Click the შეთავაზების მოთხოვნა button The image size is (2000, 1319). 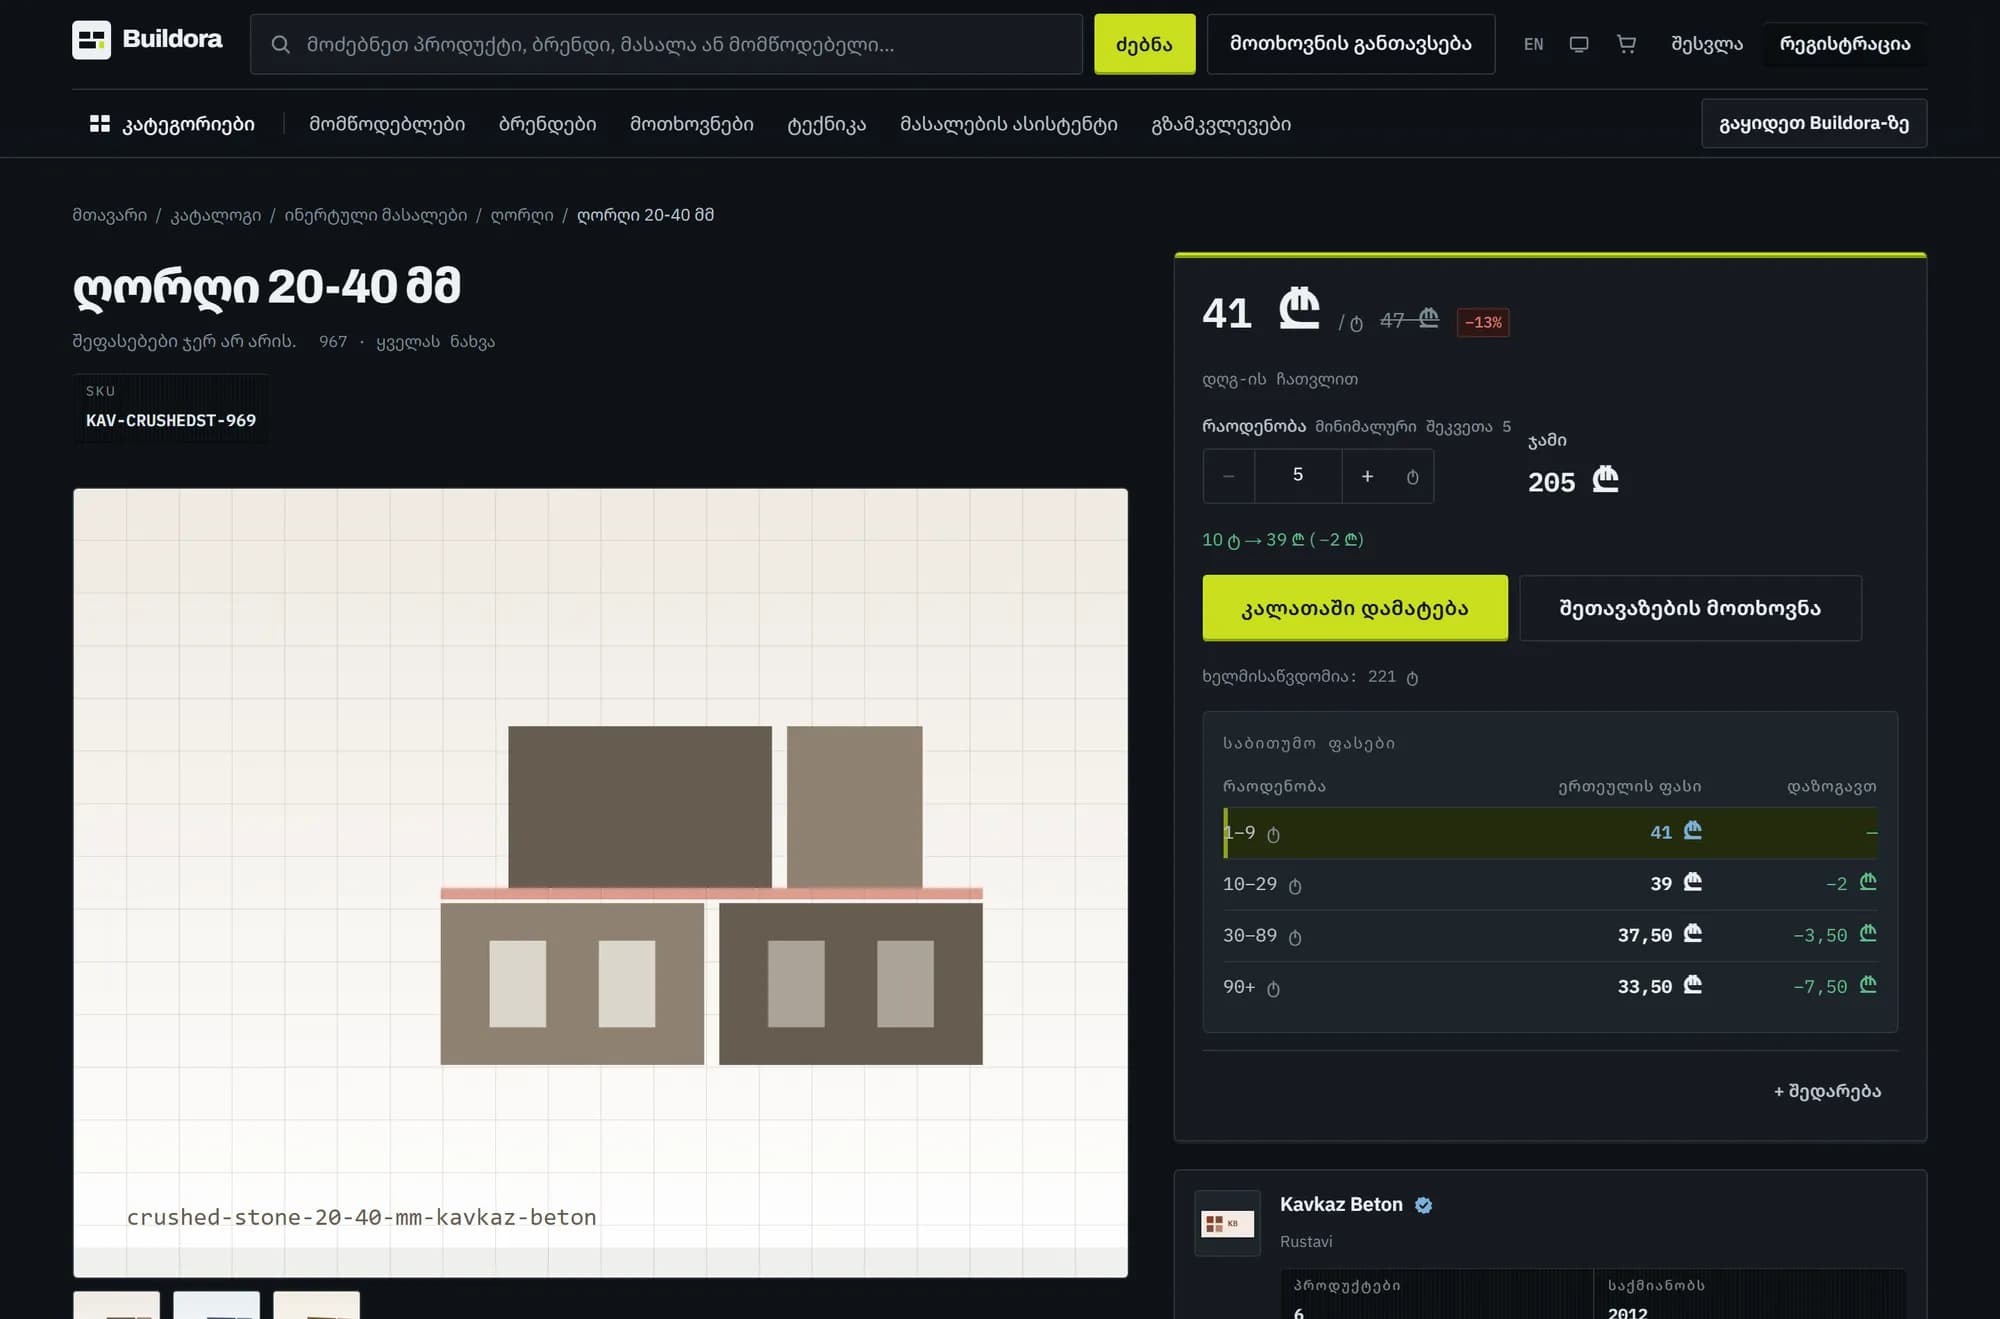1690,608
